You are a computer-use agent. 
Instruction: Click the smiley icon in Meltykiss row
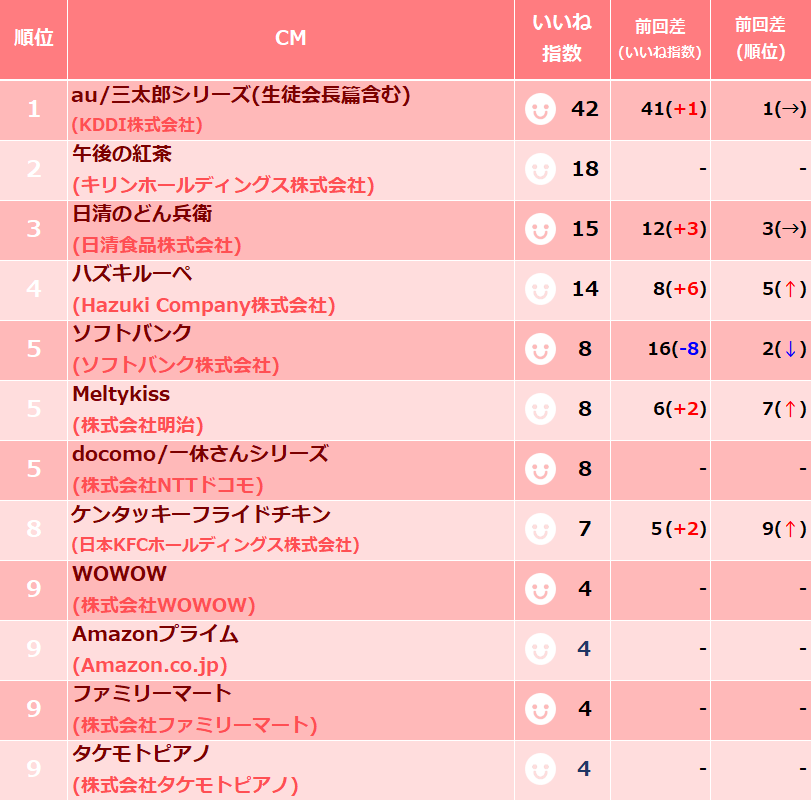point(540,409)
